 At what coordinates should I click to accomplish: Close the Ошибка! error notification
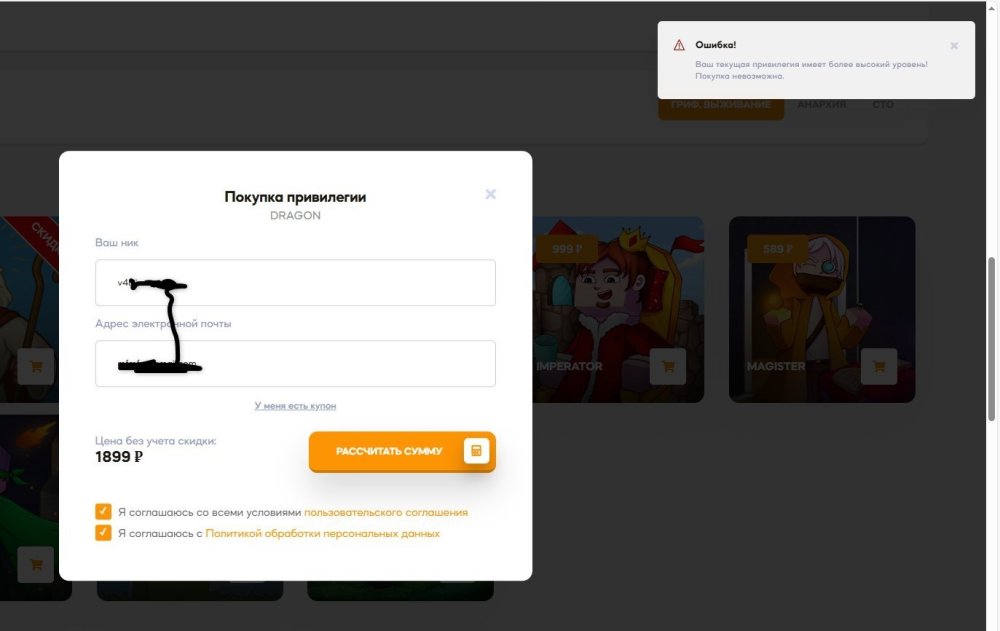pyautogui.click(x=954, y=46)
